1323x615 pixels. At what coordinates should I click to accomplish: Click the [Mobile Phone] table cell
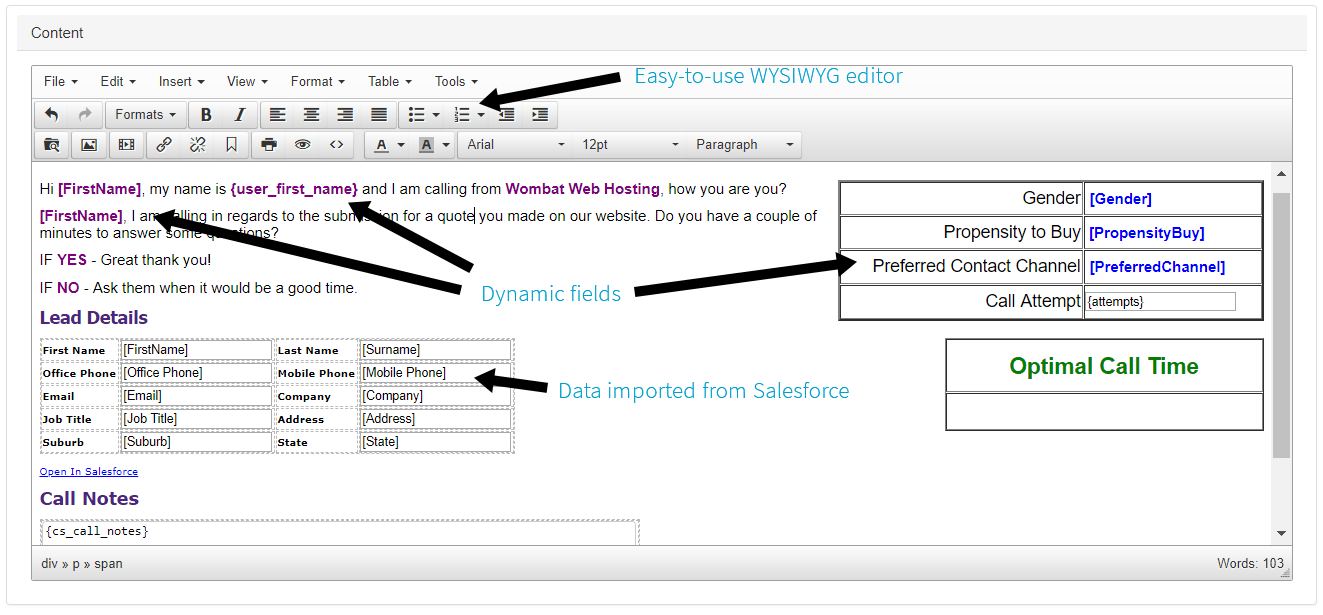coord(435,373)
